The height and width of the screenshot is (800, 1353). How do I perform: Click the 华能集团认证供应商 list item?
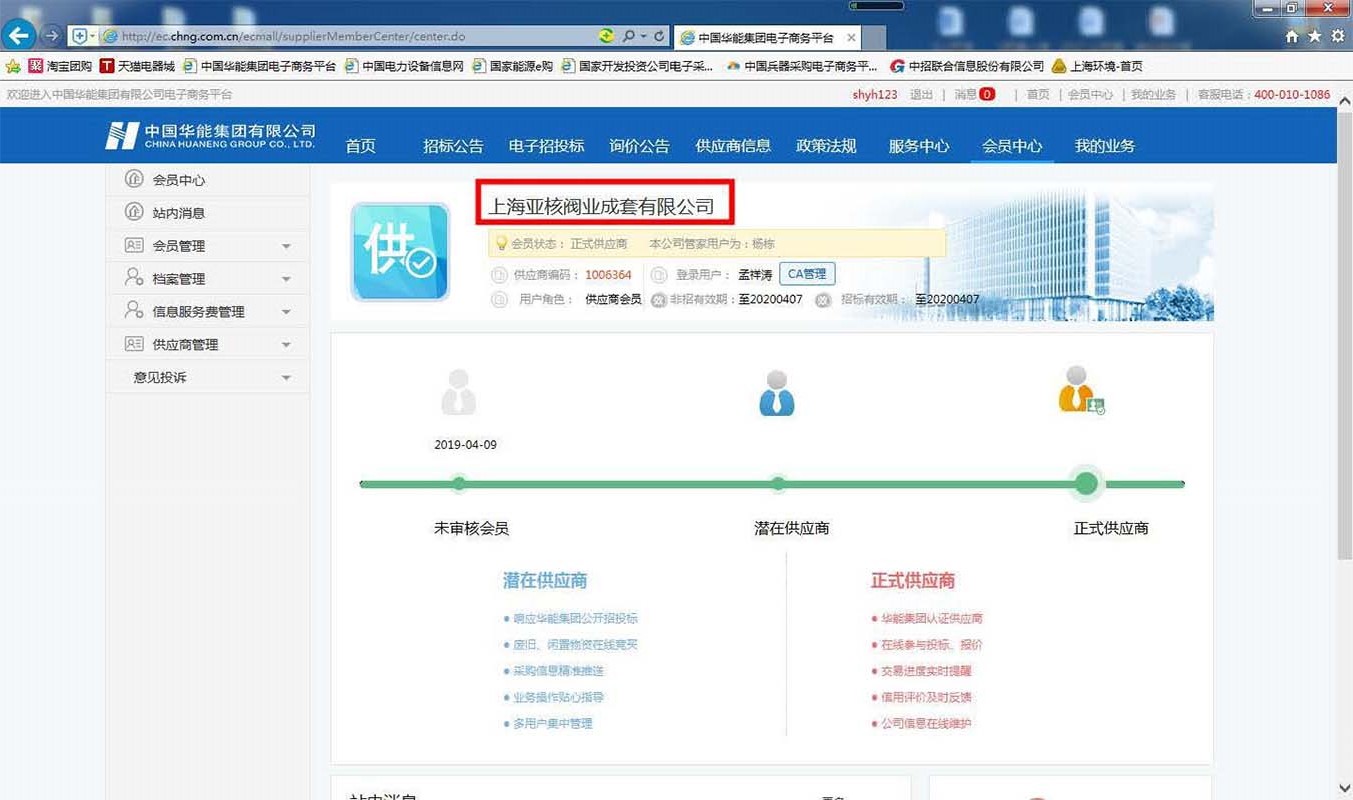pos(932,618)
